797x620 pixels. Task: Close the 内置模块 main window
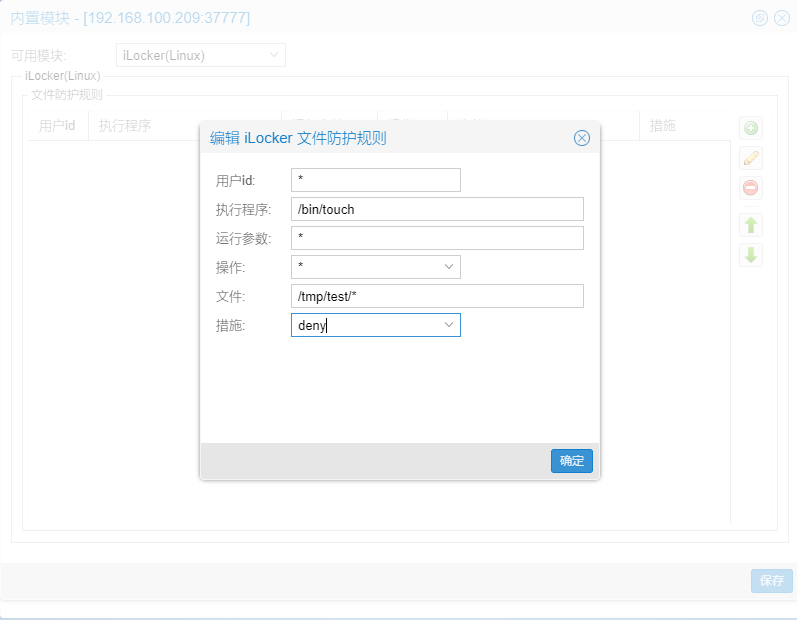point(781,18)
